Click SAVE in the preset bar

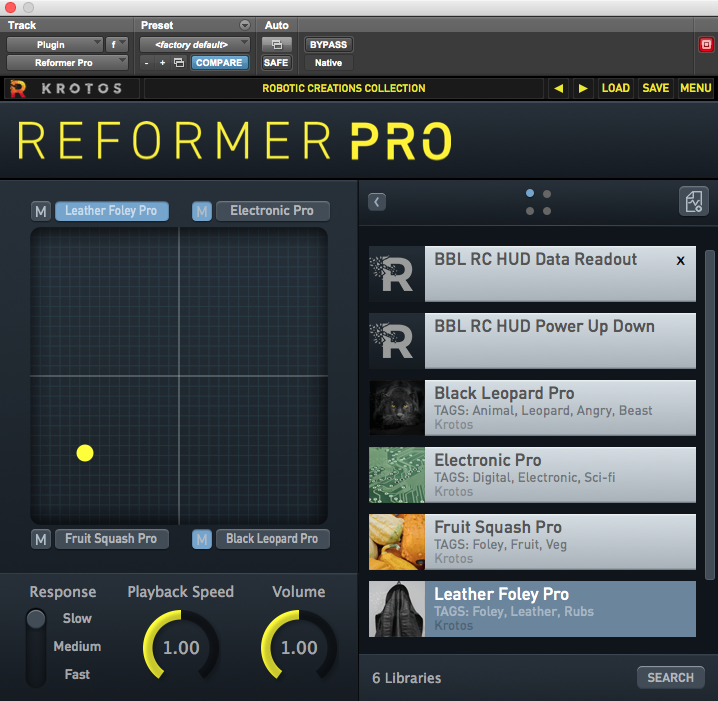click(655, 88)
